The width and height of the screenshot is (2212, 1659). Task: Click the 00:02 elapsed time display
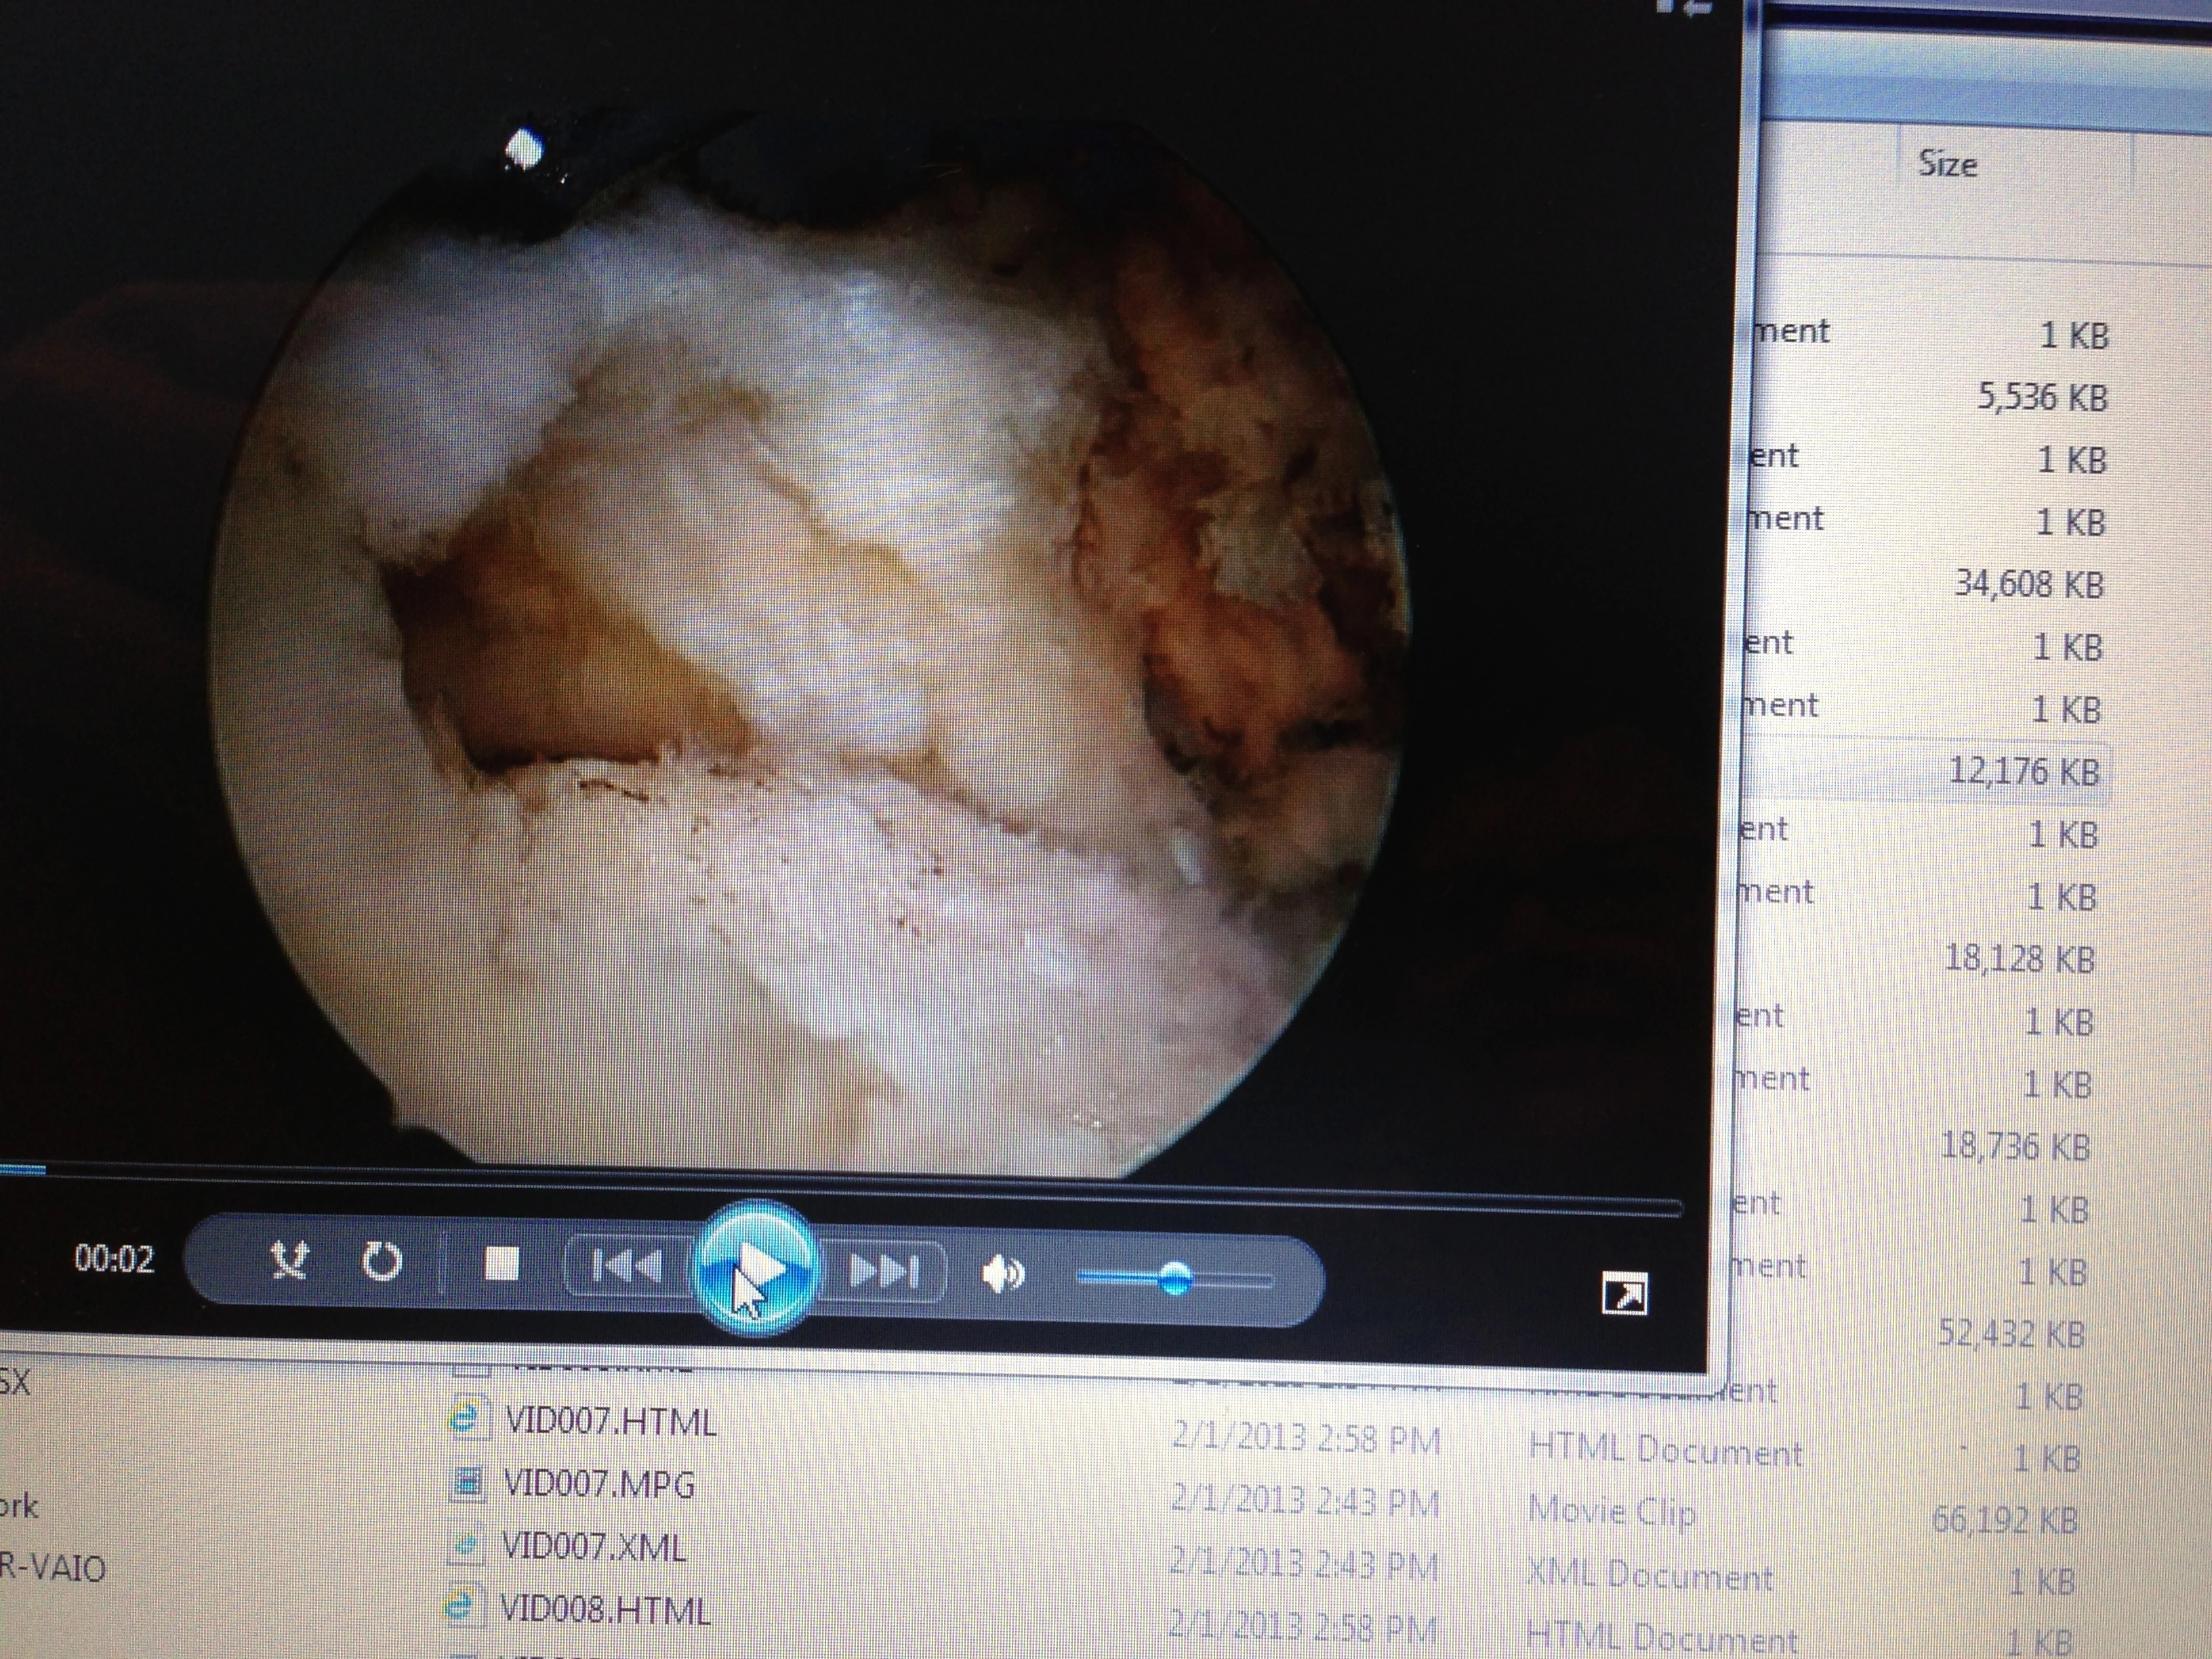(114, 1258)
